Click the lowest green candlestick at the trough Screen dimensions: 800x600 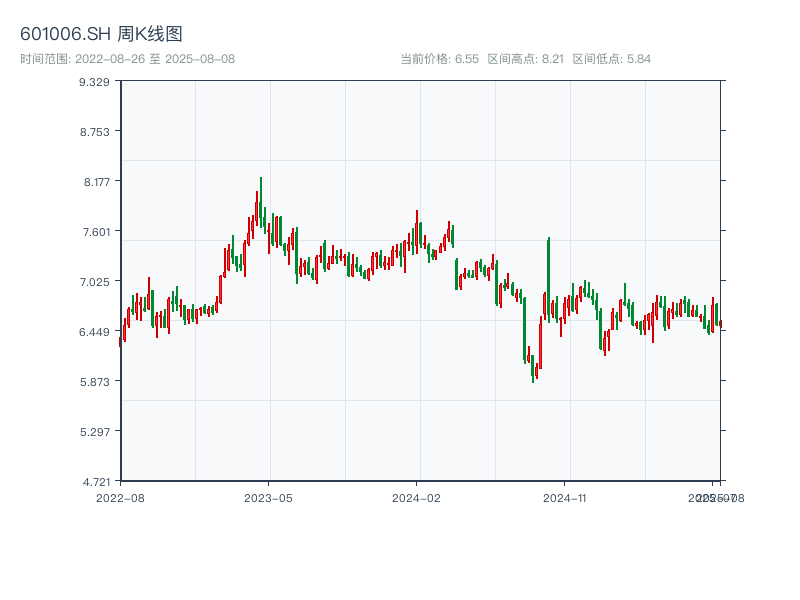533,368
